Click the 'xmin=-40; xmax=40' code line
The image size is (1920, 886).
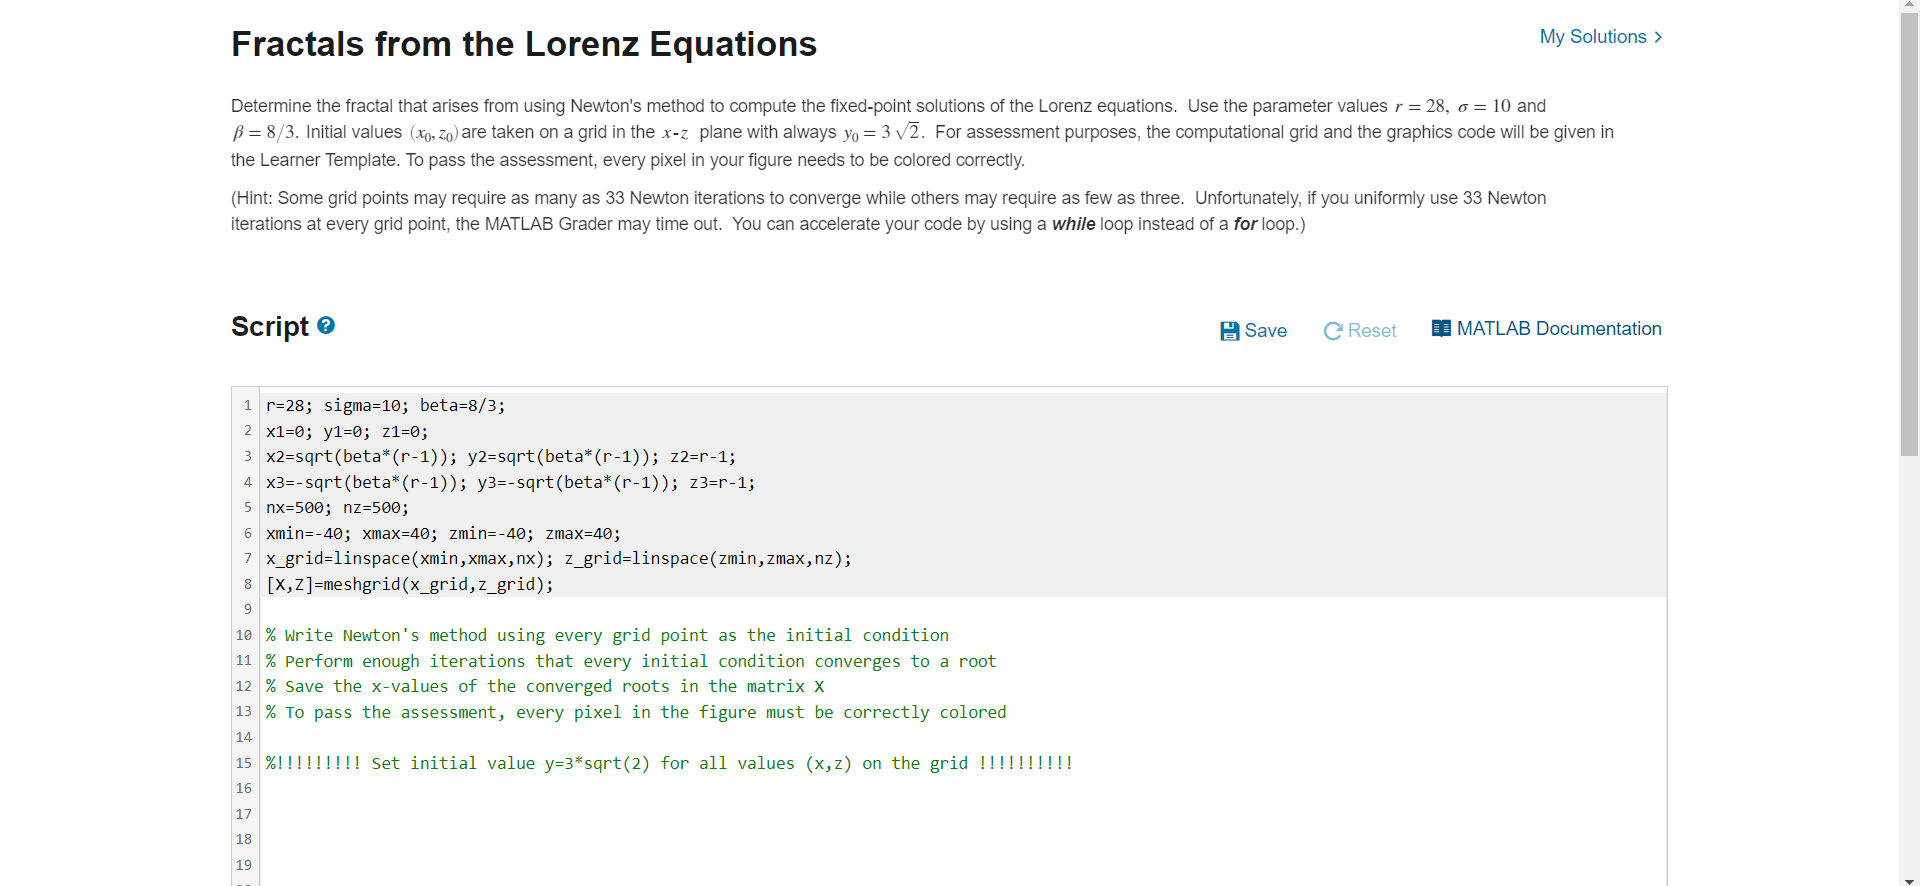pyautogui.click(x=443, y=534)
